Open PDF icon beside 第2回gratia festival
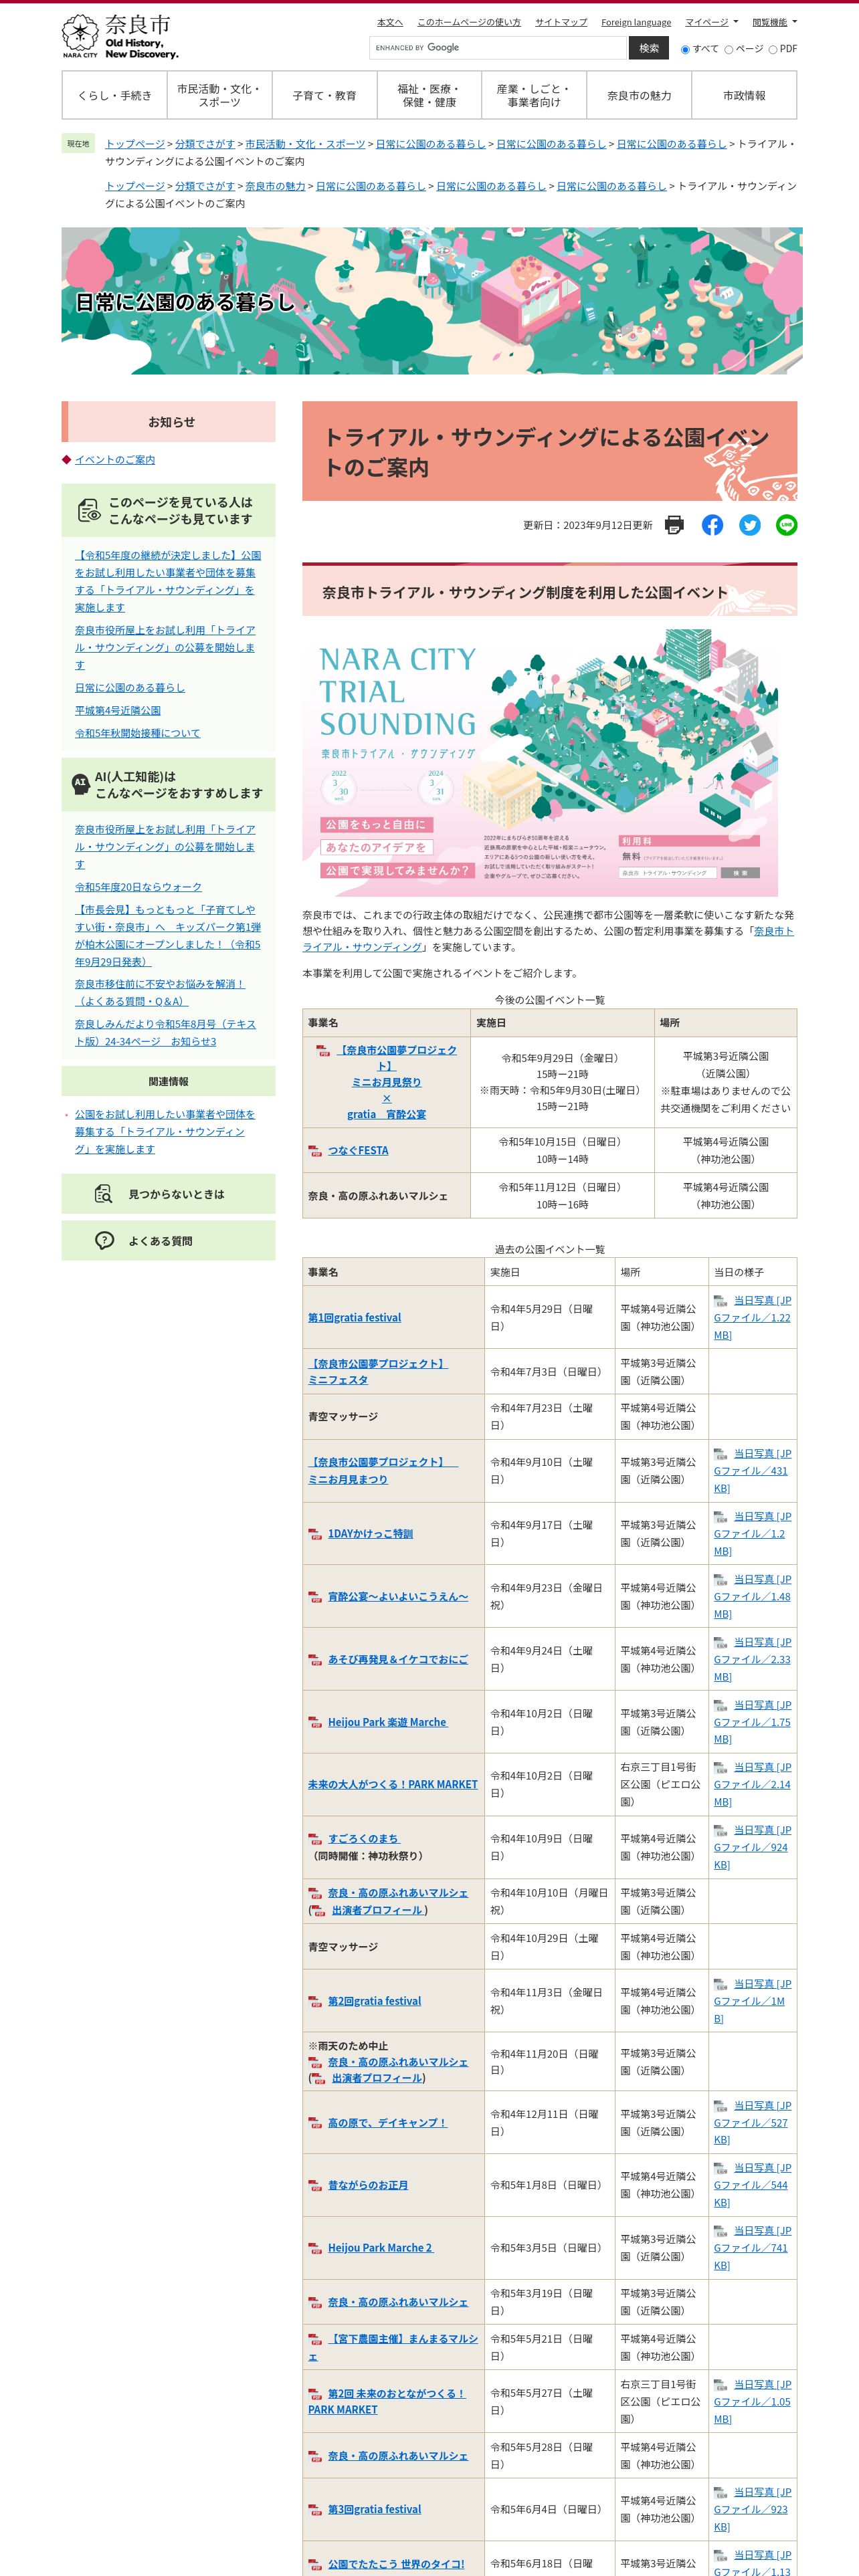Image resolution: width=859 pixels, height=2576 pixels. pyautogui.click(x=315, y=2001)
